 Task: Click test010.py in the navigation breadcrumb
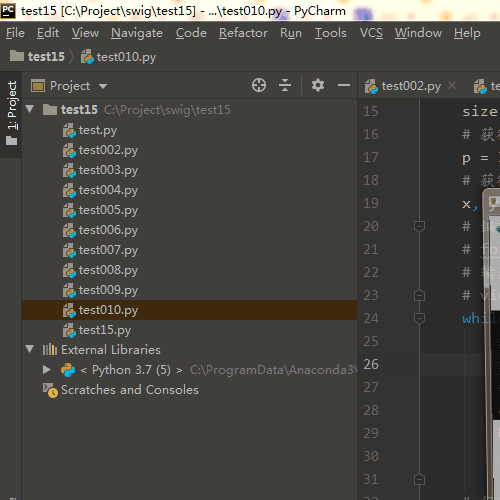click(x=126, y=57)
